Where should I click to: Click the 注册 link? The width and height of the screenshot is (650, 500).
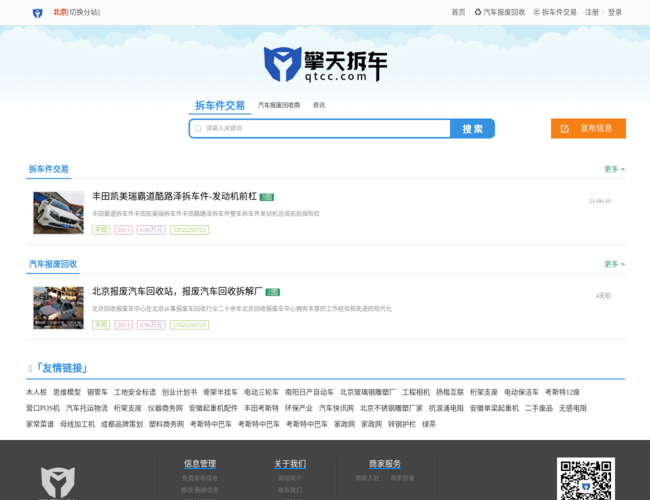click(592, 12)
